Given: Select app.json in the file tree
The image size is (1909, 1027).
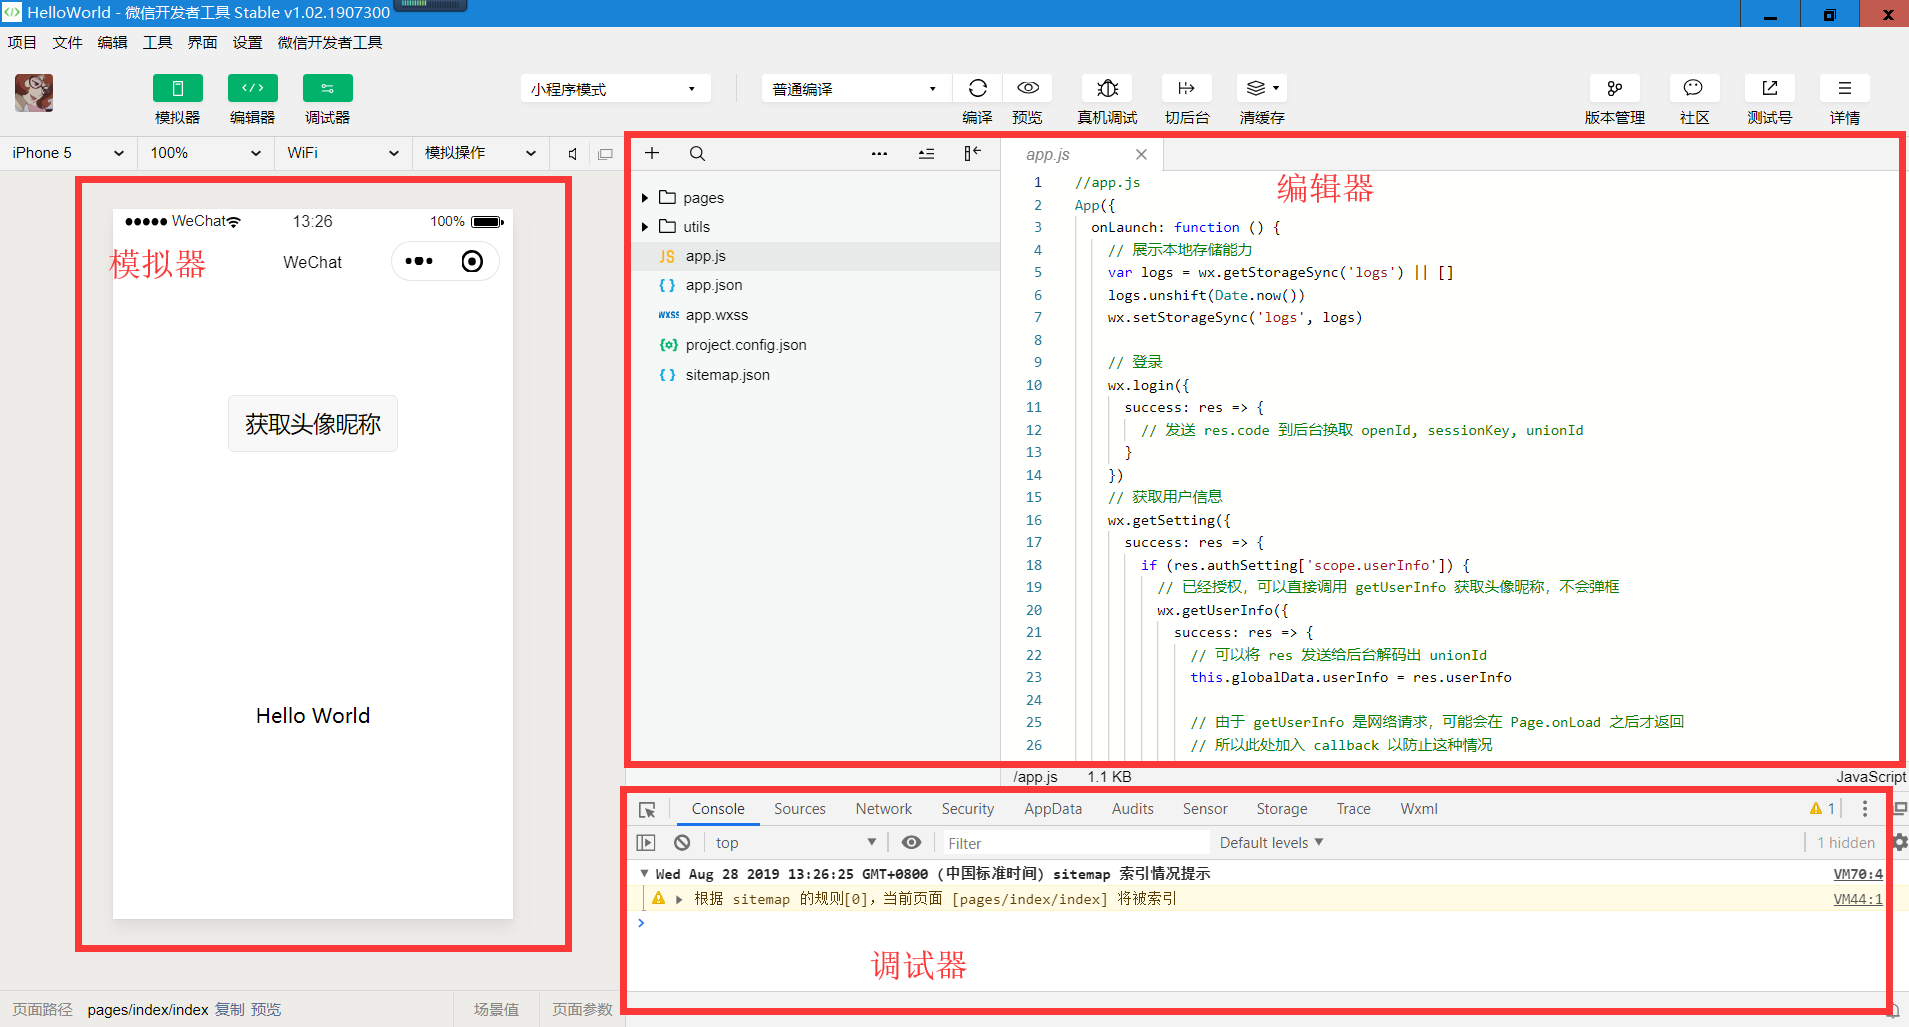Looking at the screenshot, I should (x=815, y=285).
